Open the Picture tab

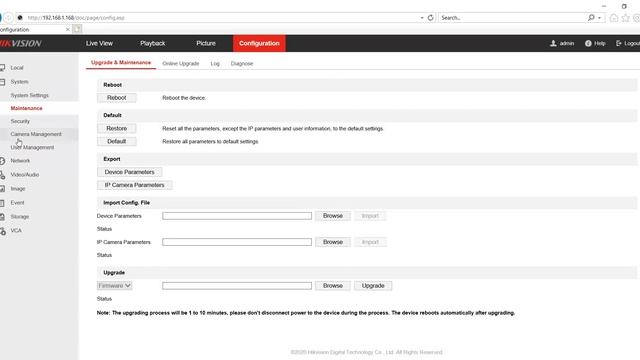206,43
